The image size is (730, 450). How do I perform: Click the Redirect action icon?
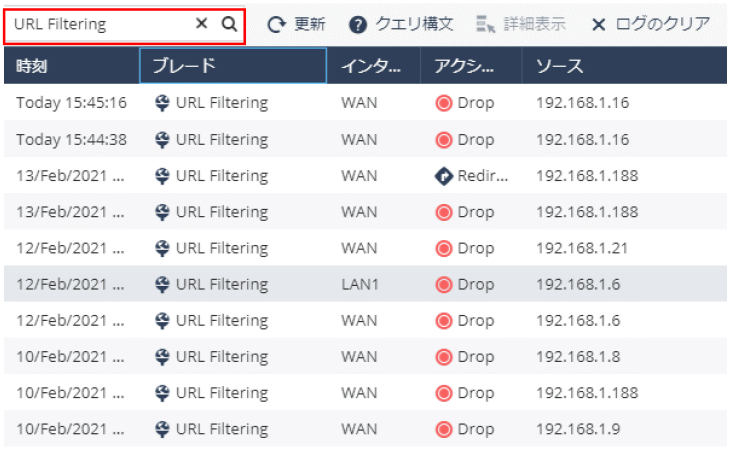[x=444, y=176]
